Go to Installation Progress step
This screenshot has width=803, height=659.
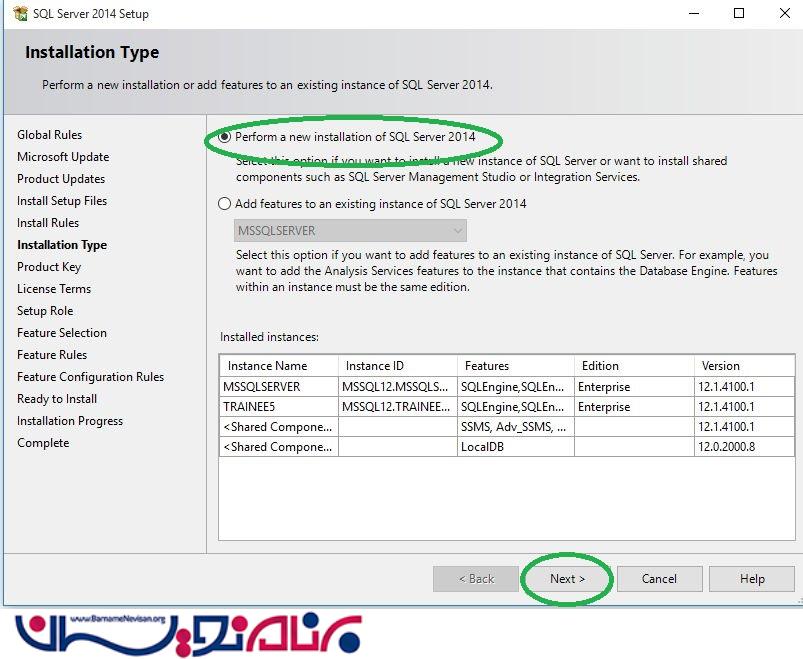pos(70,421)
